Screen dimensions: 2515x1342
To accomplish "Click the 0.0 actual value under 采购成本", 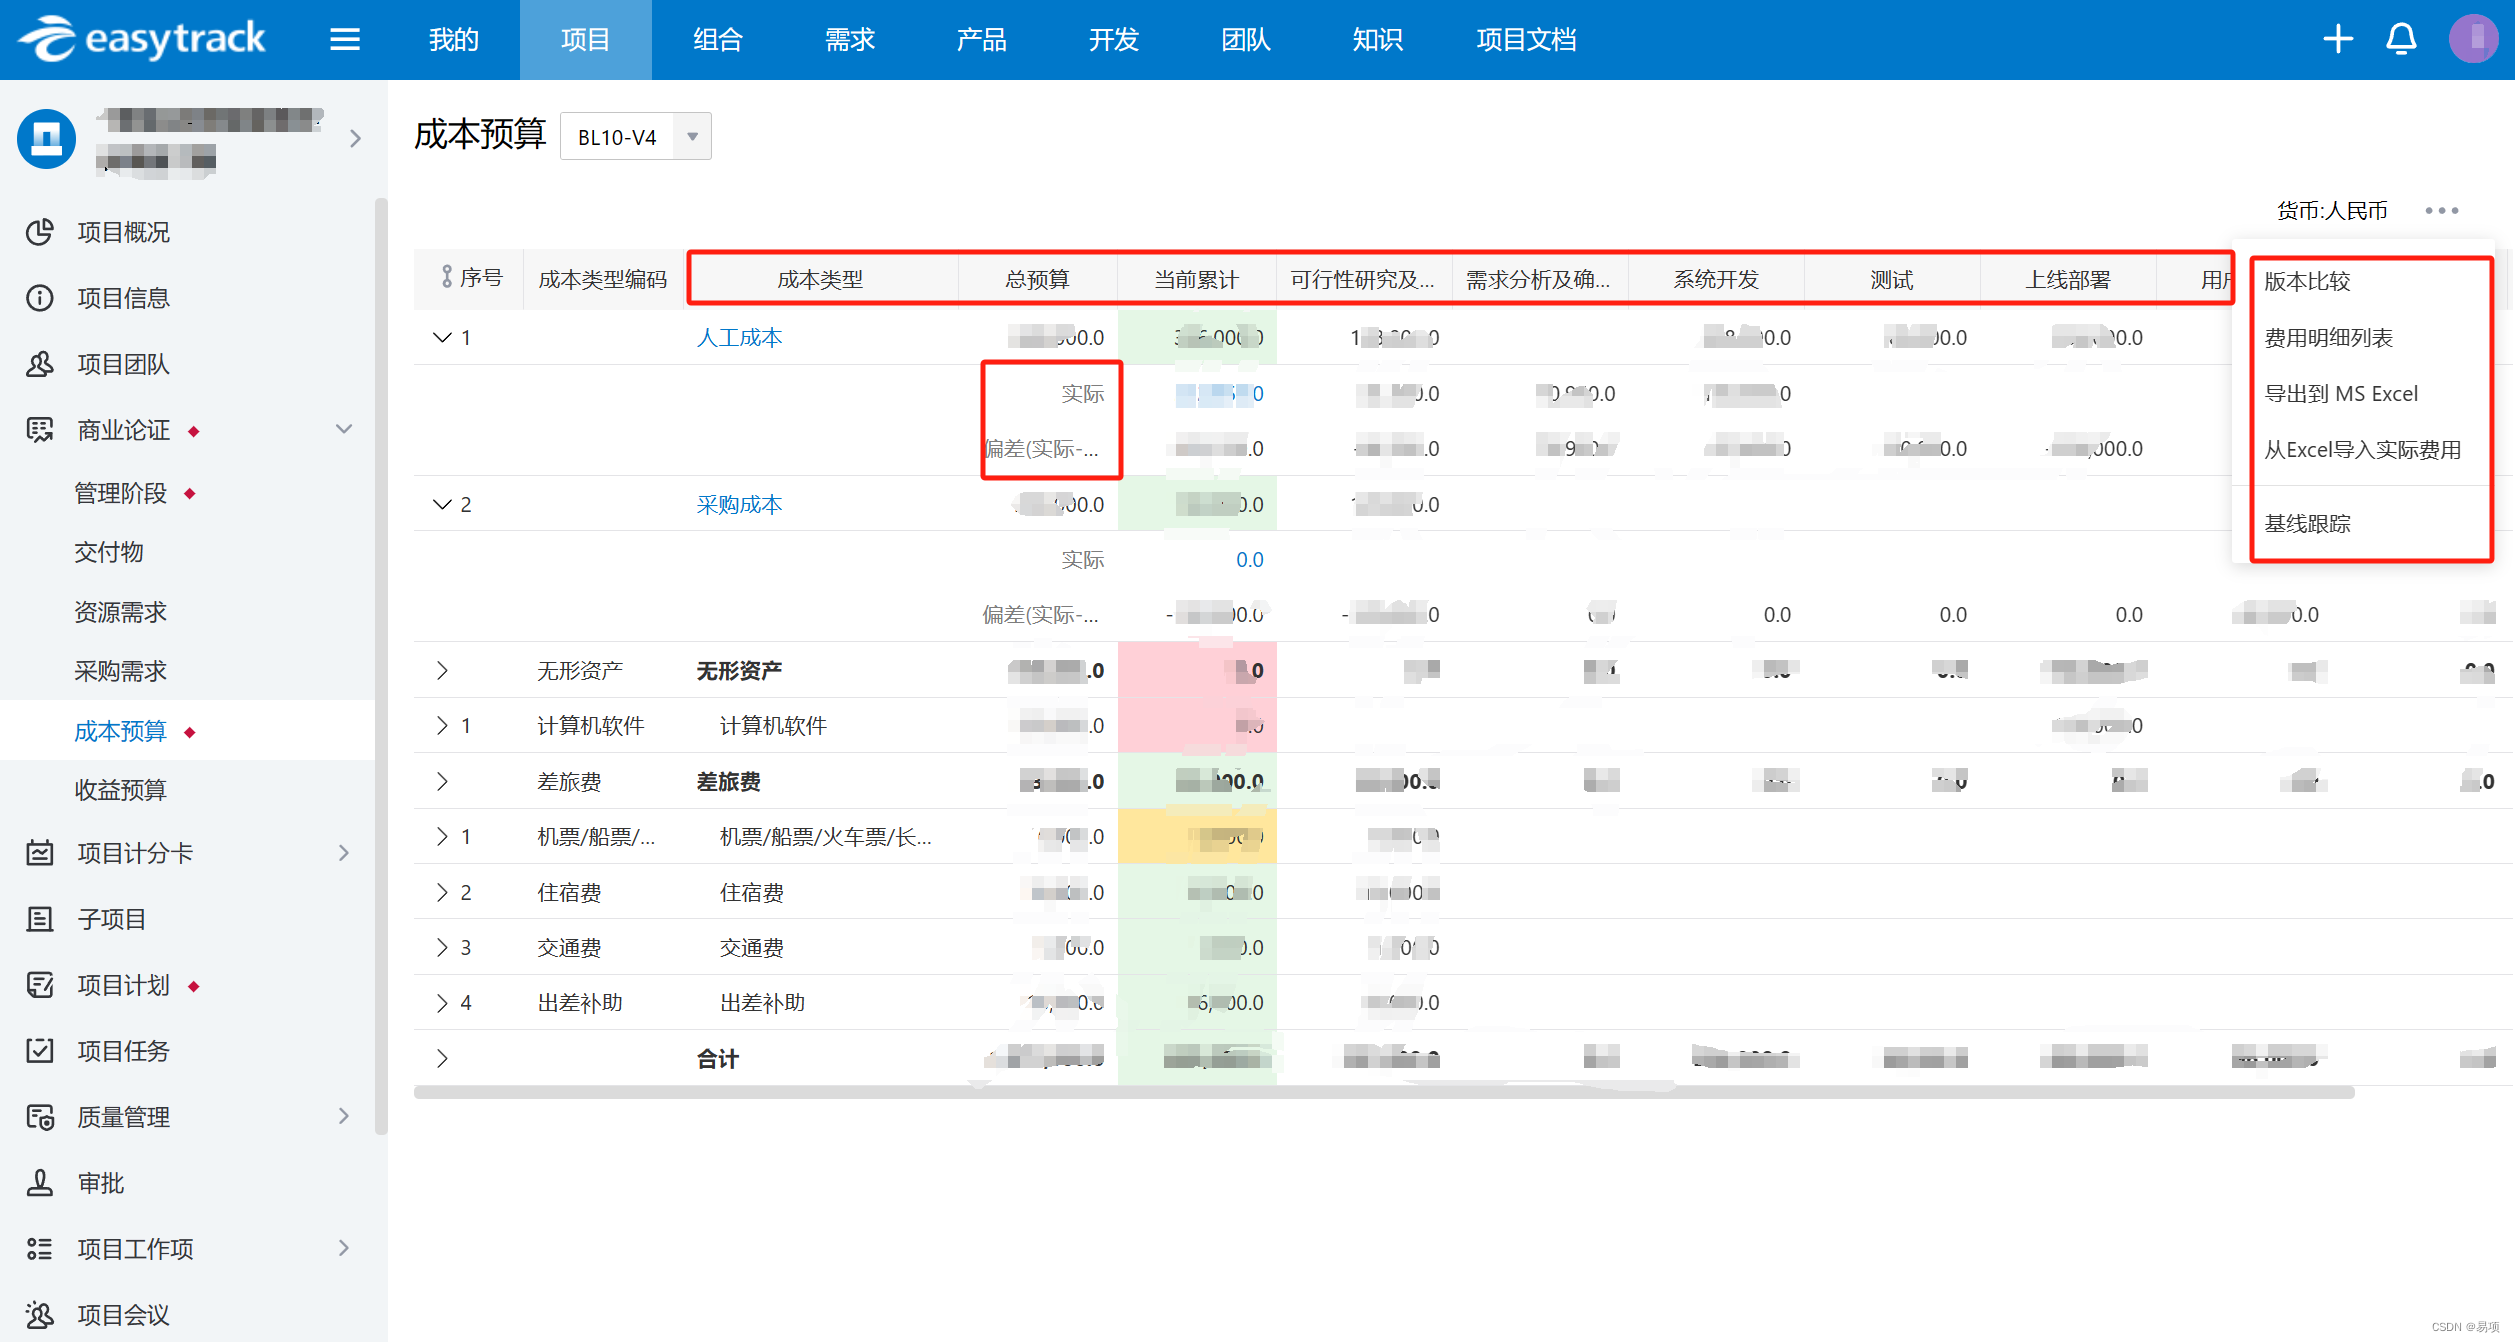I will pyautogui.click(x=1249, y=560).
